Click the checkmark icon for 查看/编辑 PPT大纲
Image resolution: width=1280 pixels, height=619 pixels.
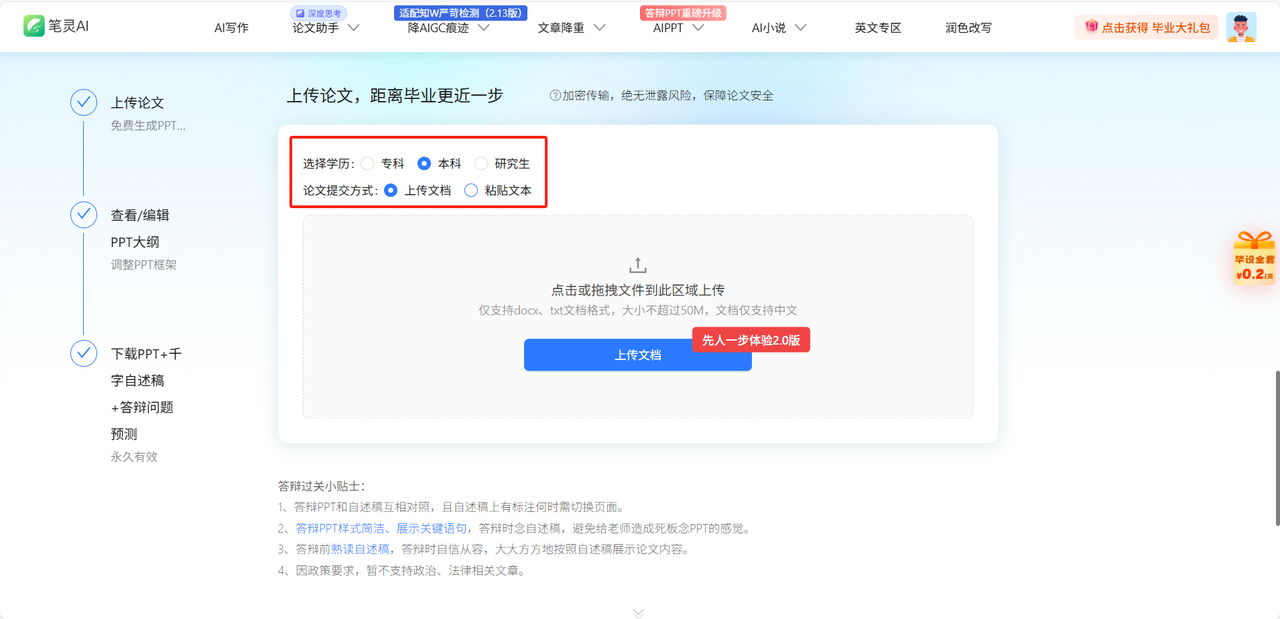click(x=84, y=215)
